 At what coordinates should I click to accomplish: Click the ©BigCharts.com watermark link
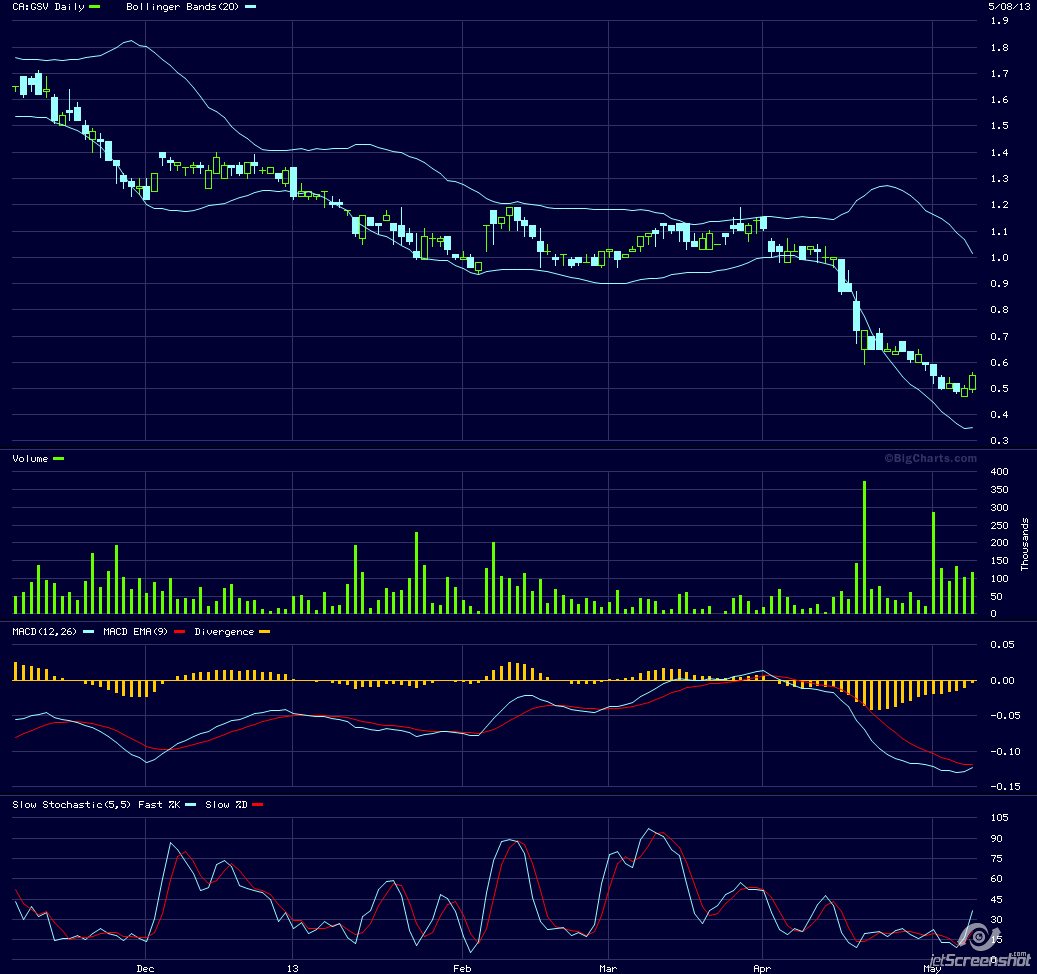[929, 458]
